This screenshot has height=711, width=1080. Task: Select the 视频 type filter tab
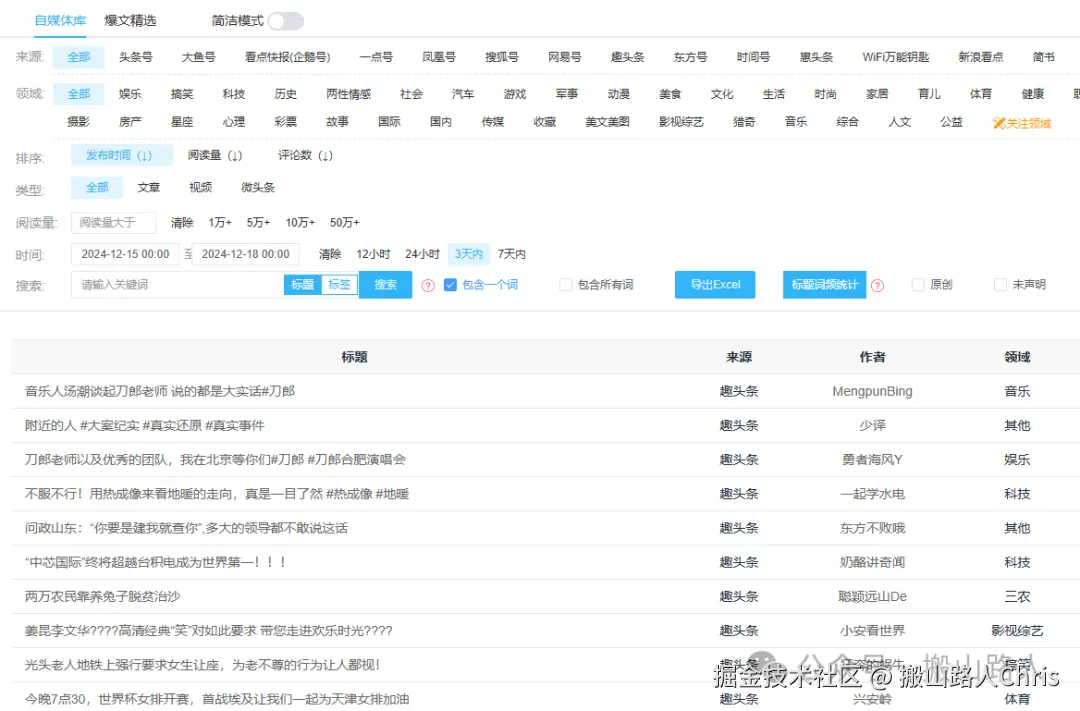click(x=200, y=186)
